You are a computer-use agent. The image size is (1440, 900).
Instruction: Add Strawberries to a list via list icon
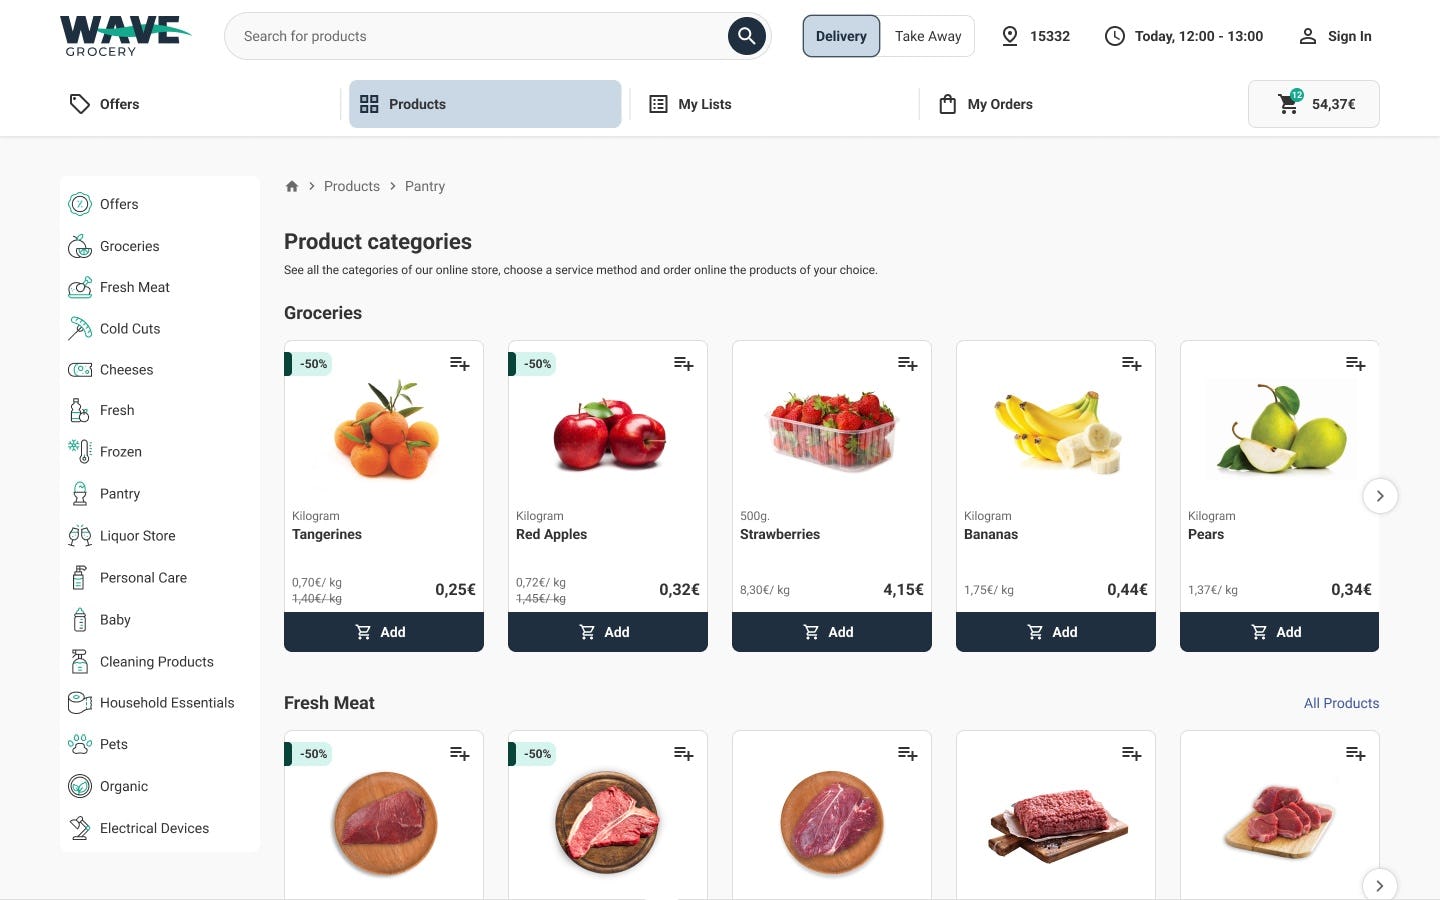[906, 363]
